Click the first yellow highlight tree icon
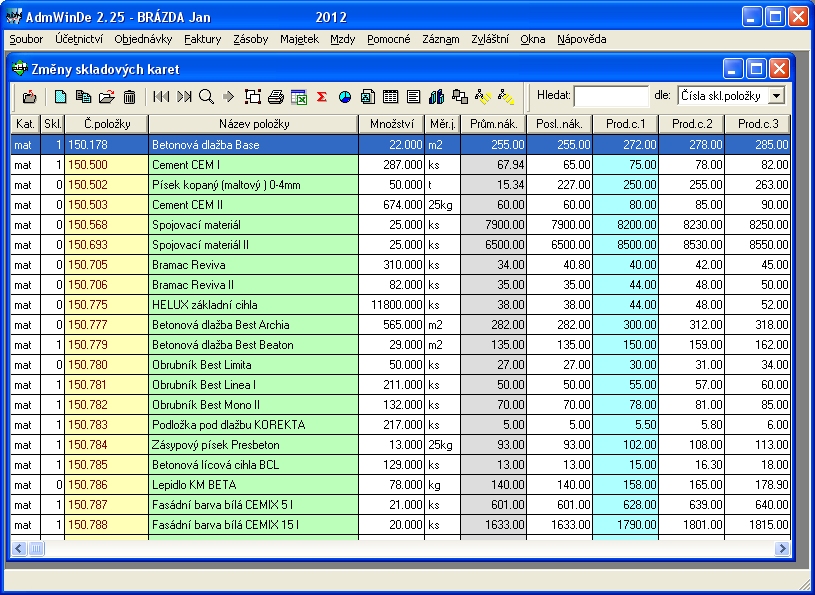Viewport: 815px width, 595px height. pos(483,97)
